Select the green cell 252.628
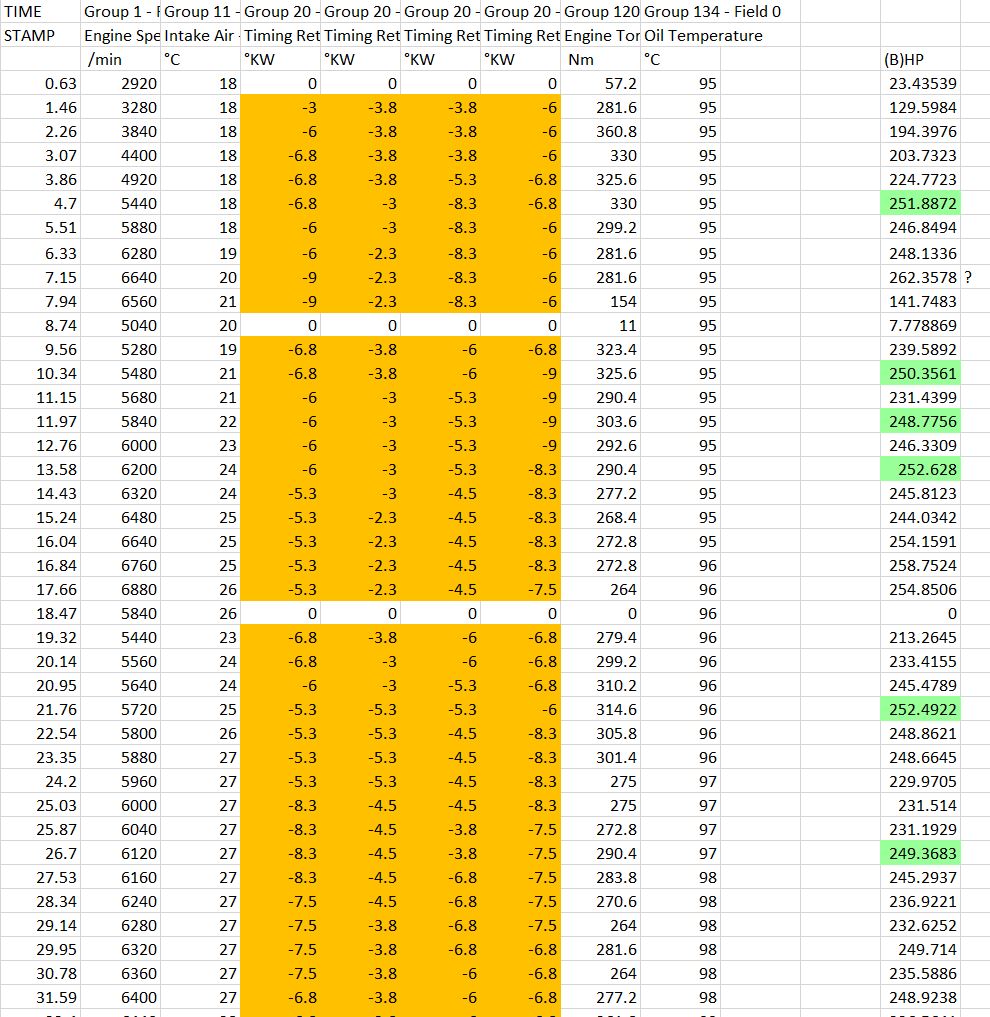This screenshot has width=990, height=1017. [x=920, y=470]
